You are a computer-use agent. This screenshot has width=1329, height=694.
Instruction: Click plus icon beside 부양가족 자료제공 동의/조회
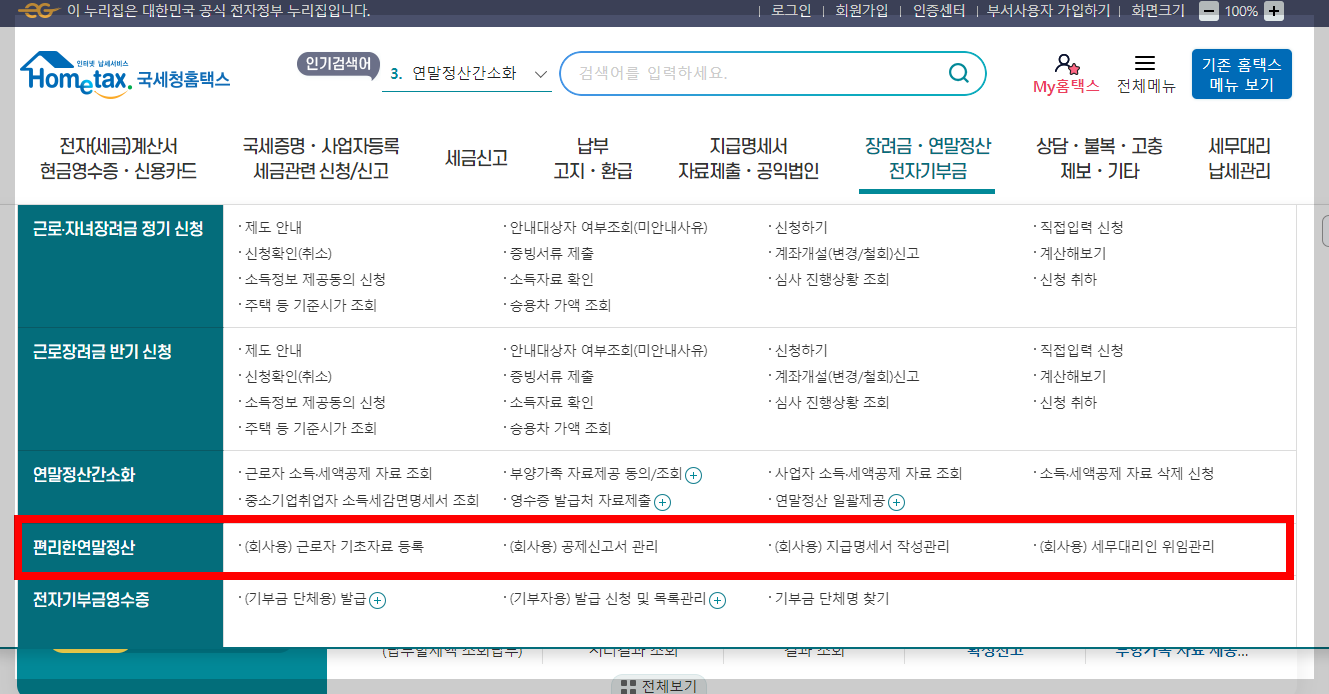(x=693, y=475)
